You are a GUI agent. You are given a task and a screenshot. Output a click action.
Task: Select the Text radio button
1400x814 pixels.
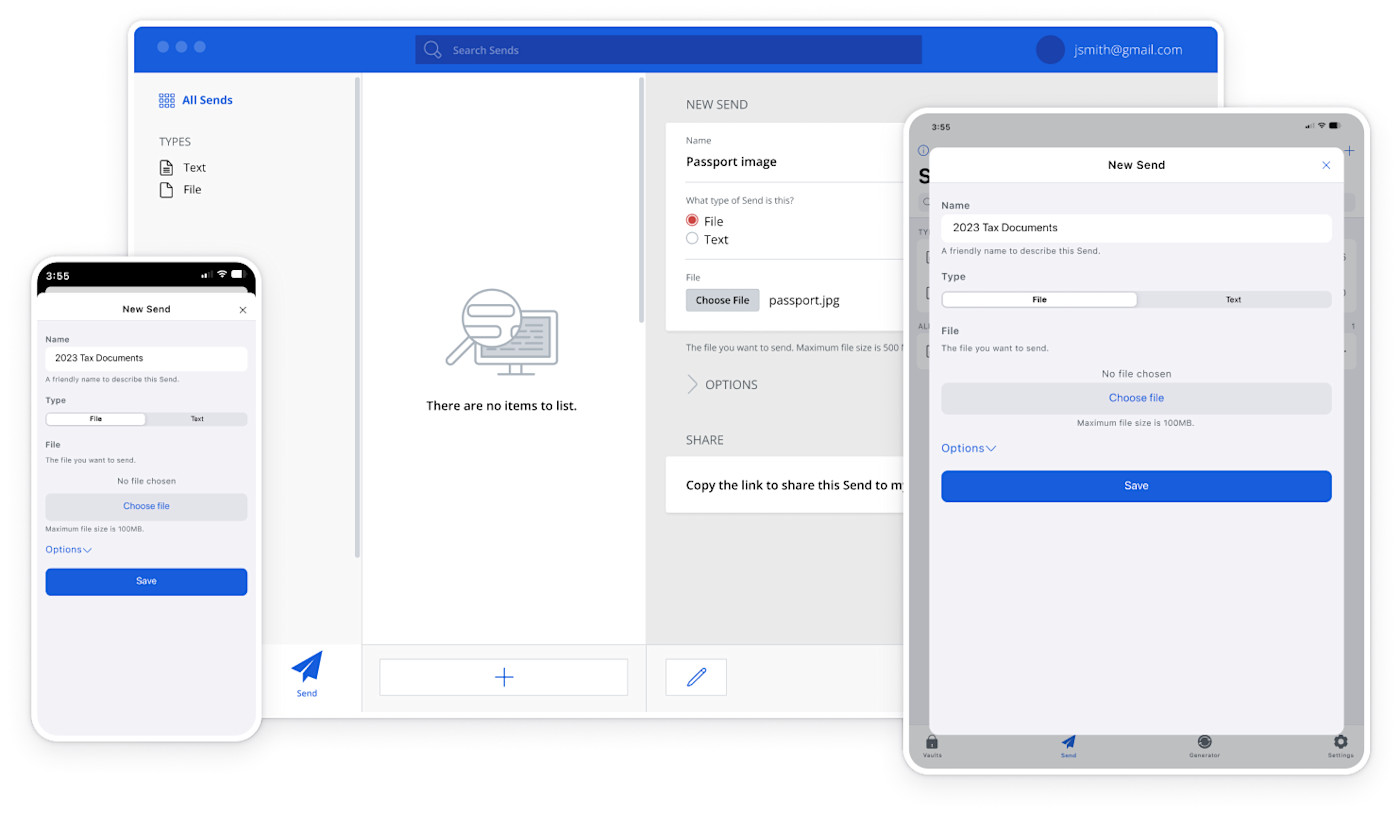[692, 239]
